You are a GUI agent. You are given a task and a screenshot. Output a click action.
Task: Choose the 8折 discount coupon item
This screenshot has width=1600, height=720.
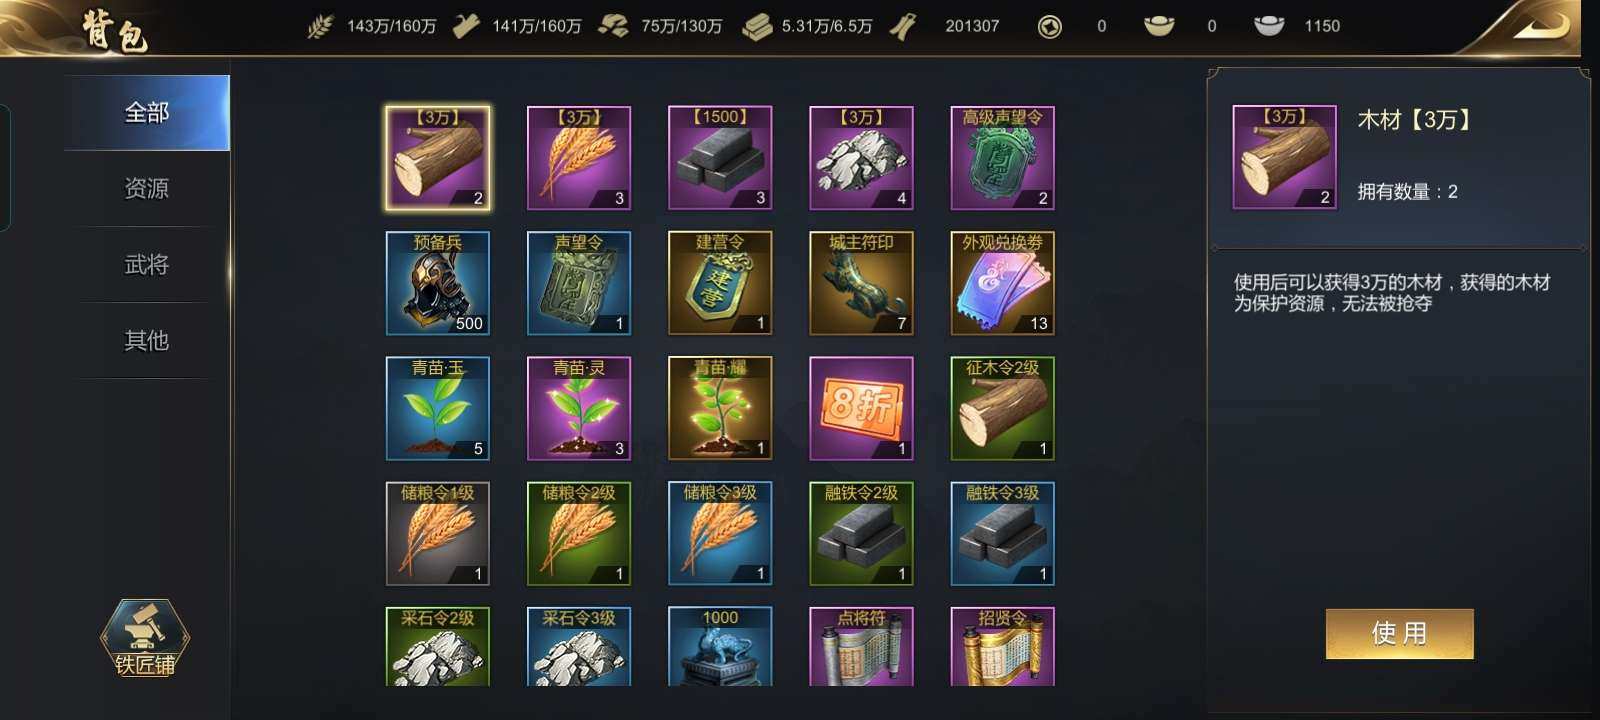pos(861,408)
